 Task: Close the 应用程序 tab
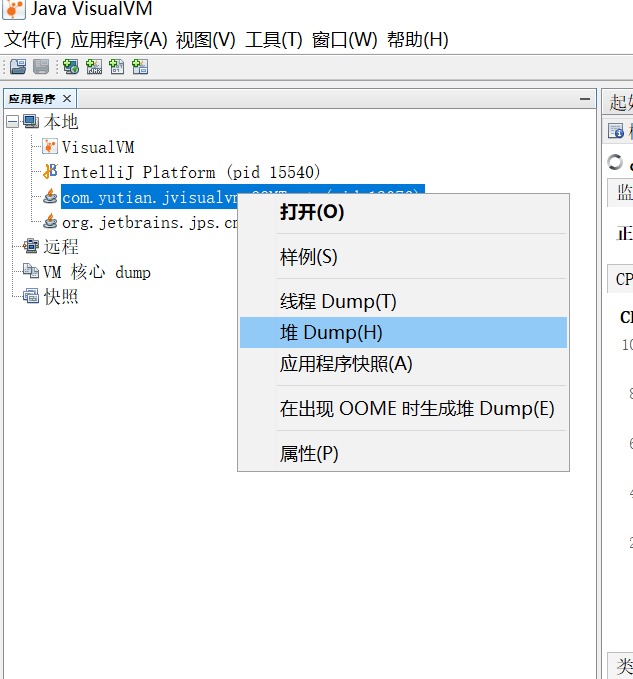67,99
